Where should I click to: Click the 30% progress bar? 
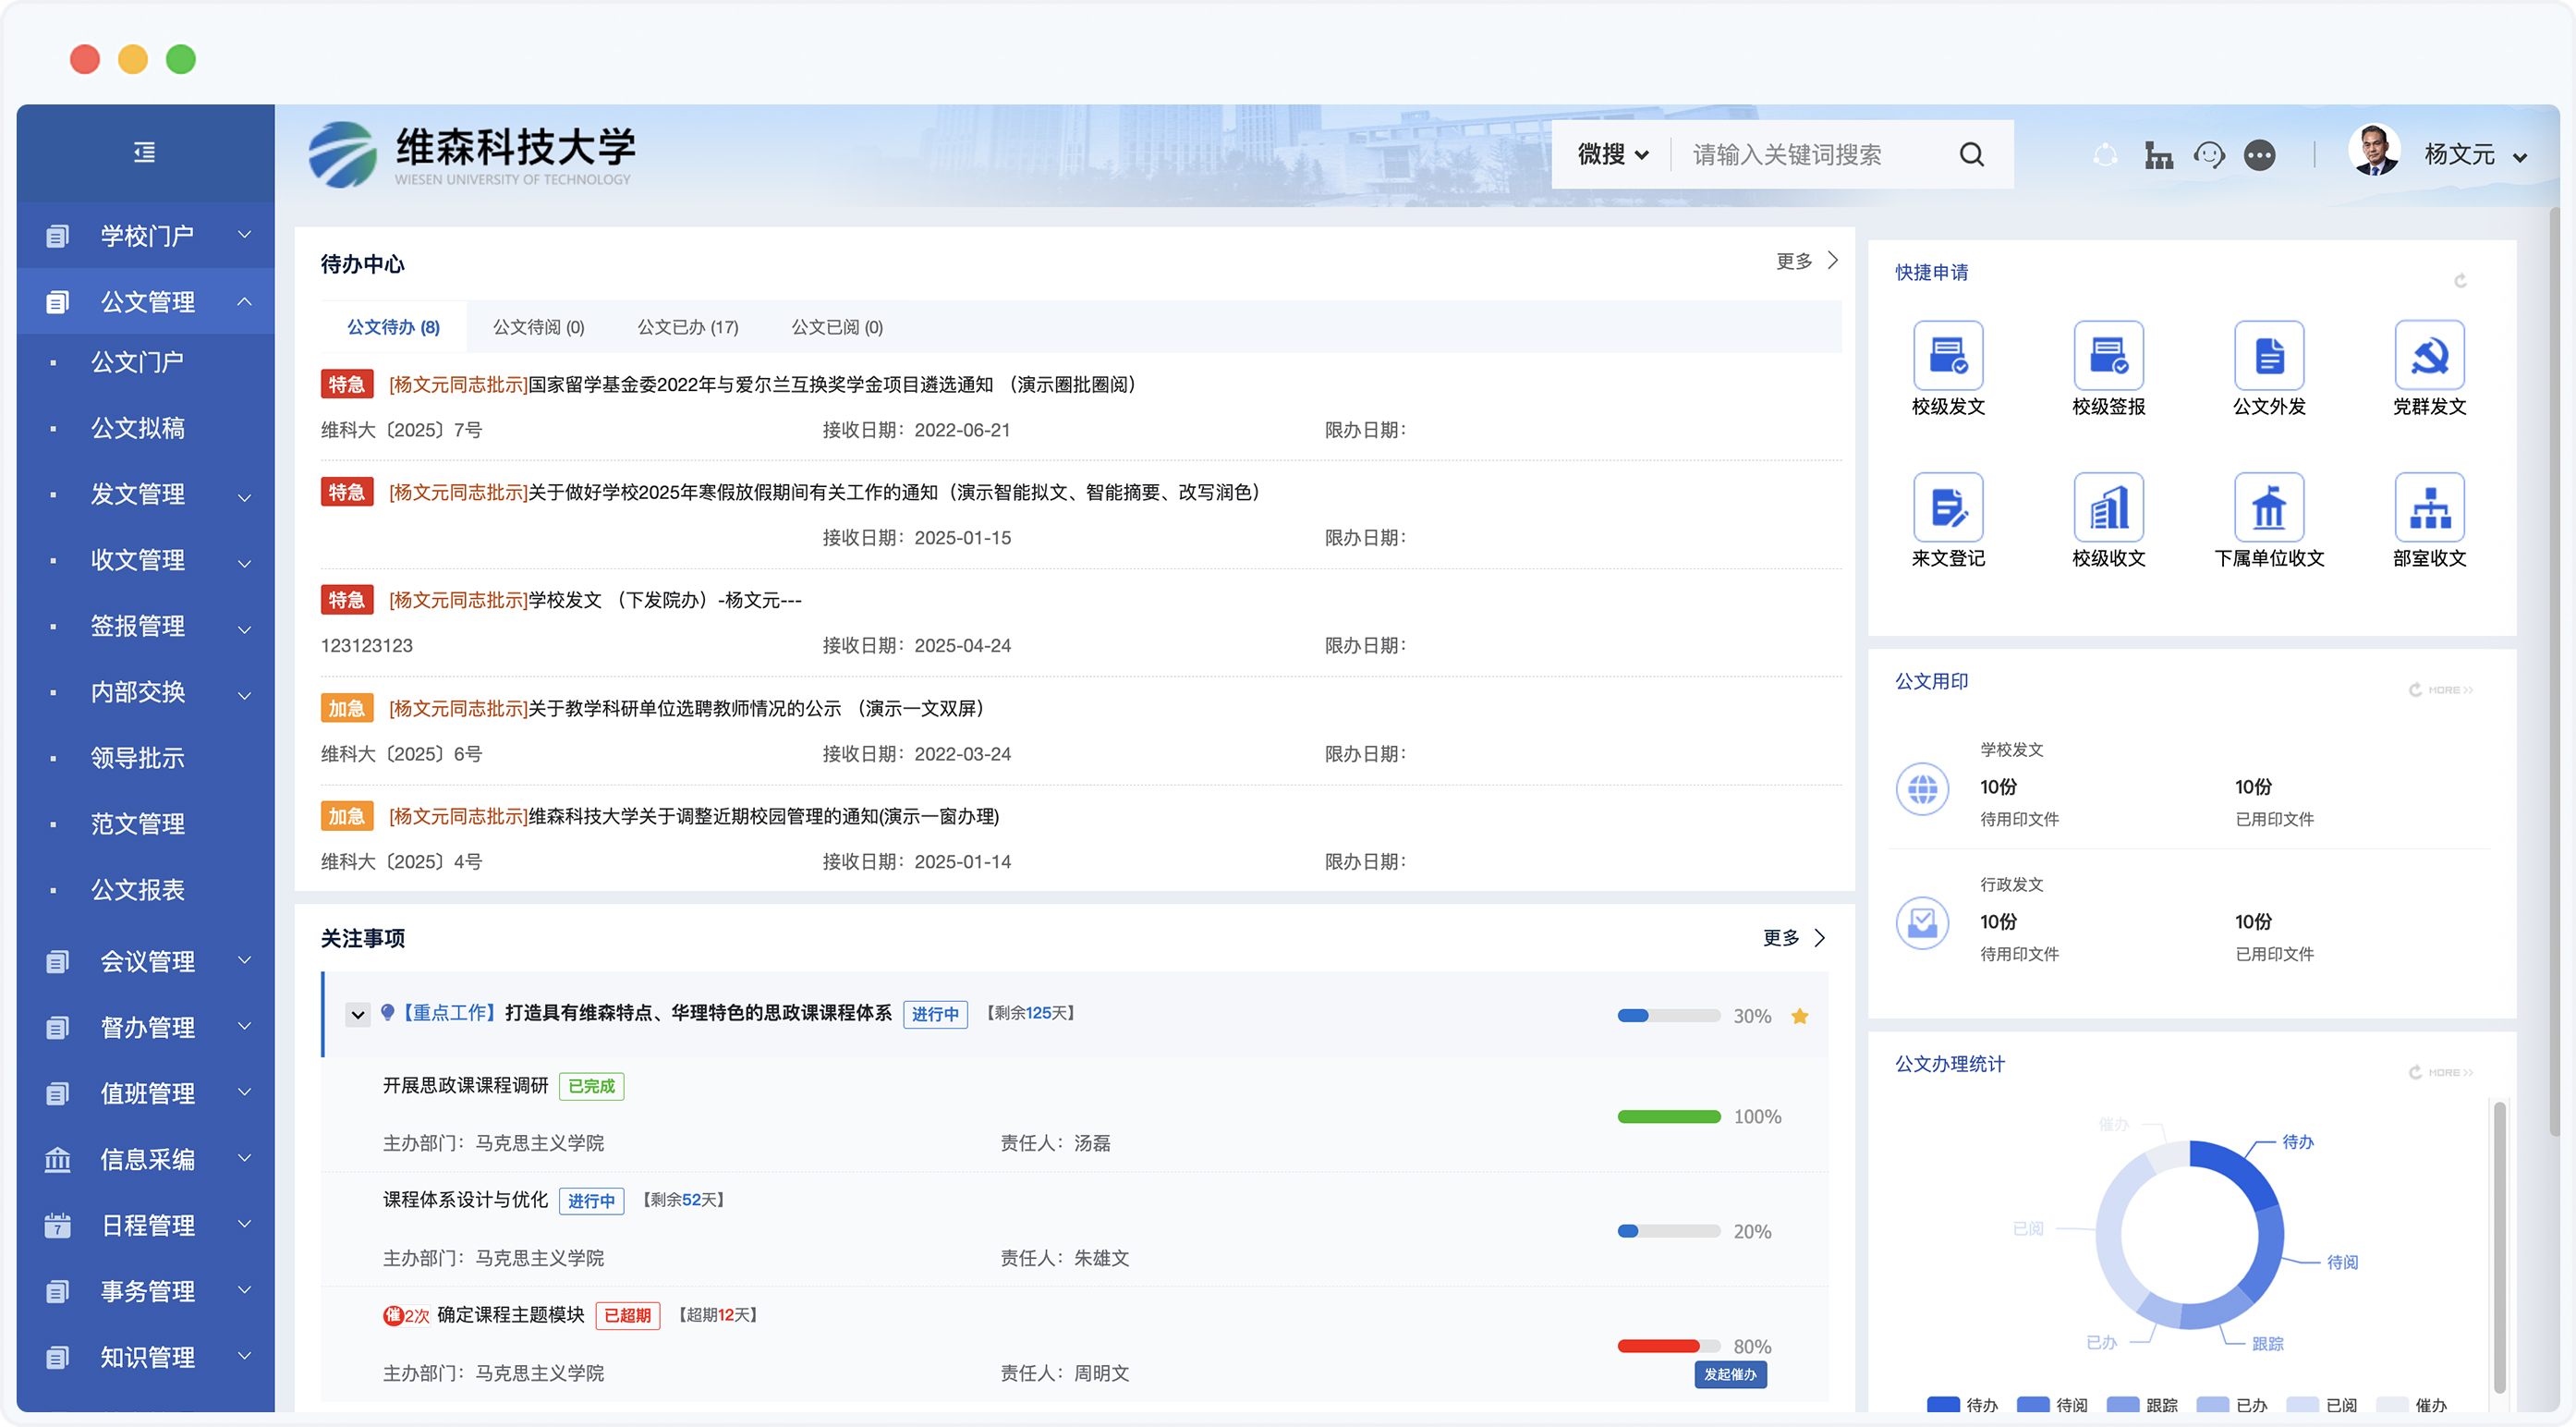click(1668, 1016)
